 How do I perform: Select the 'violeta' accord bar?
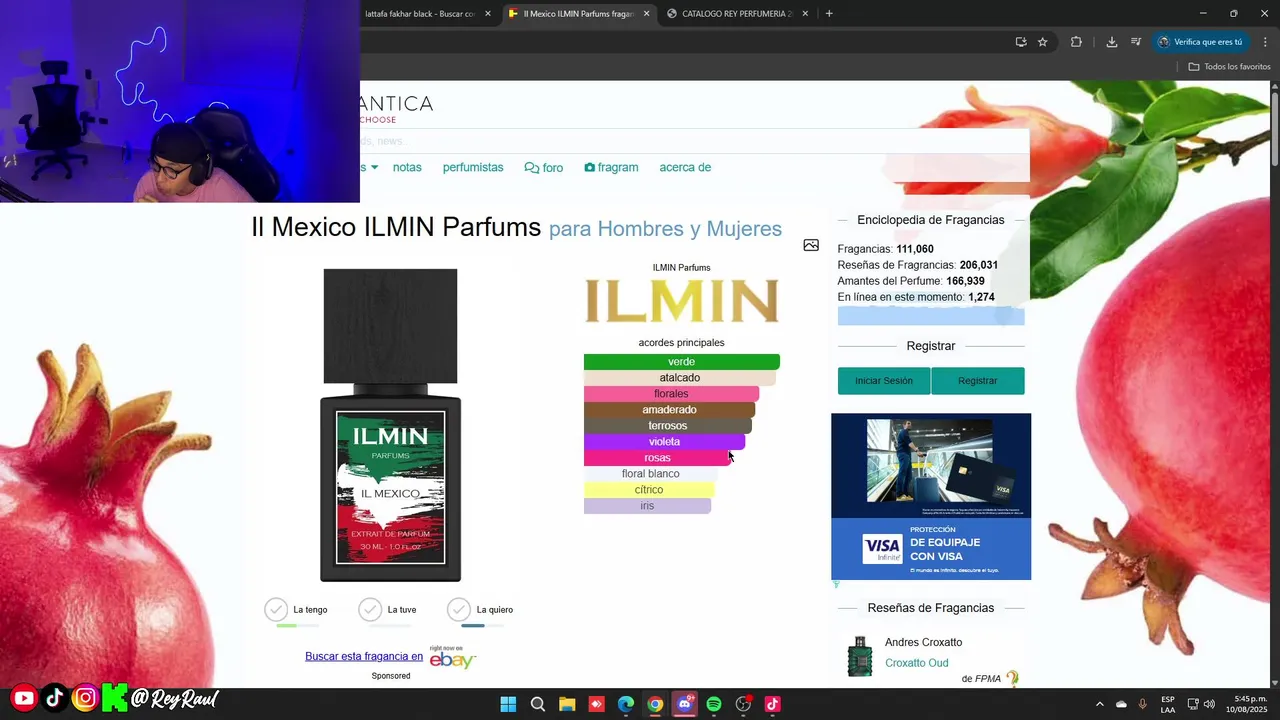664,442
